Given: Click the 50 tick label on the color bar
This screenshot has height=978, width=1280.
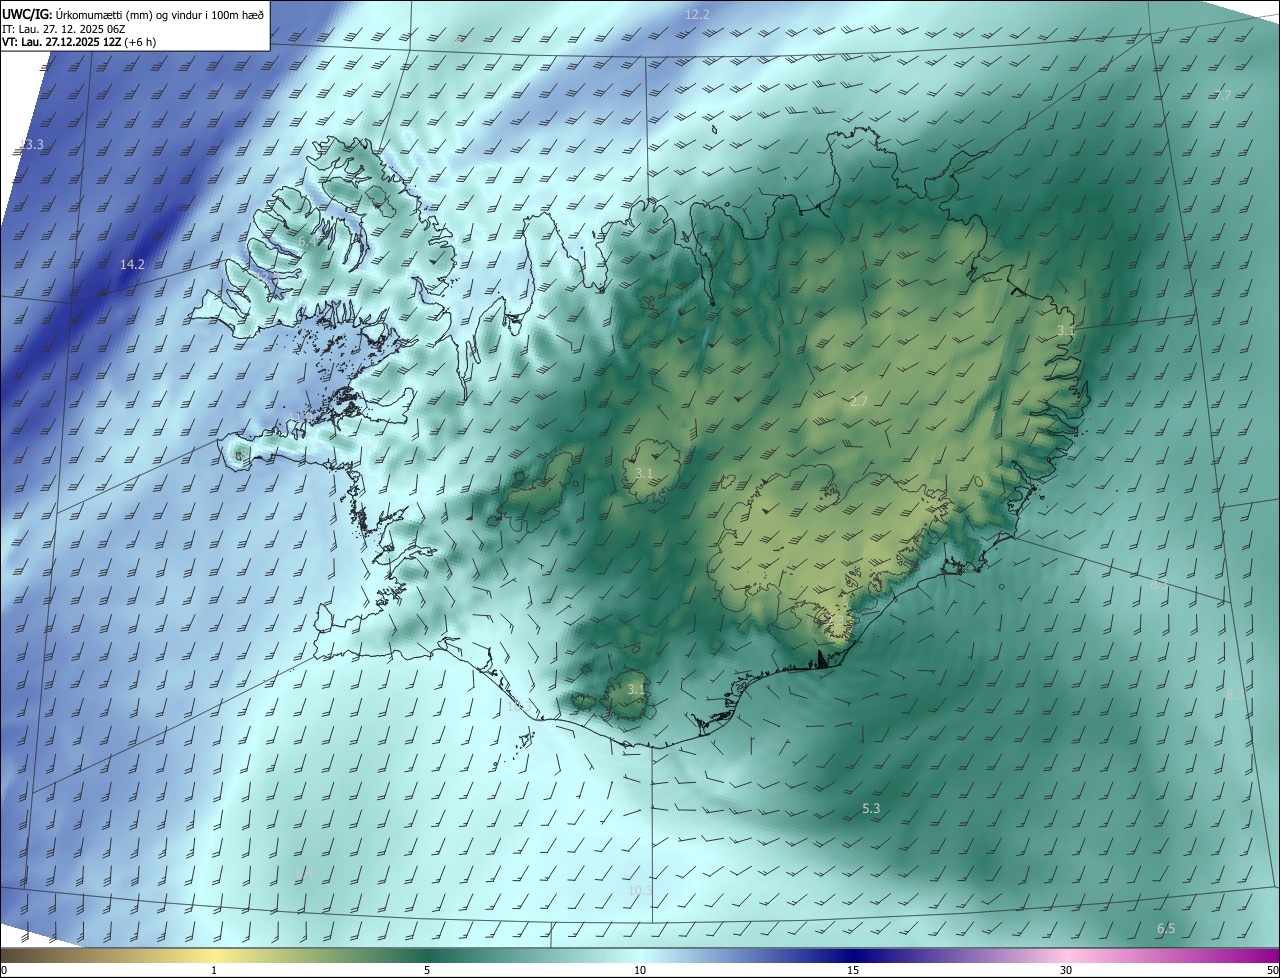Looking at the screenshot, I should tap(1272, 971).
